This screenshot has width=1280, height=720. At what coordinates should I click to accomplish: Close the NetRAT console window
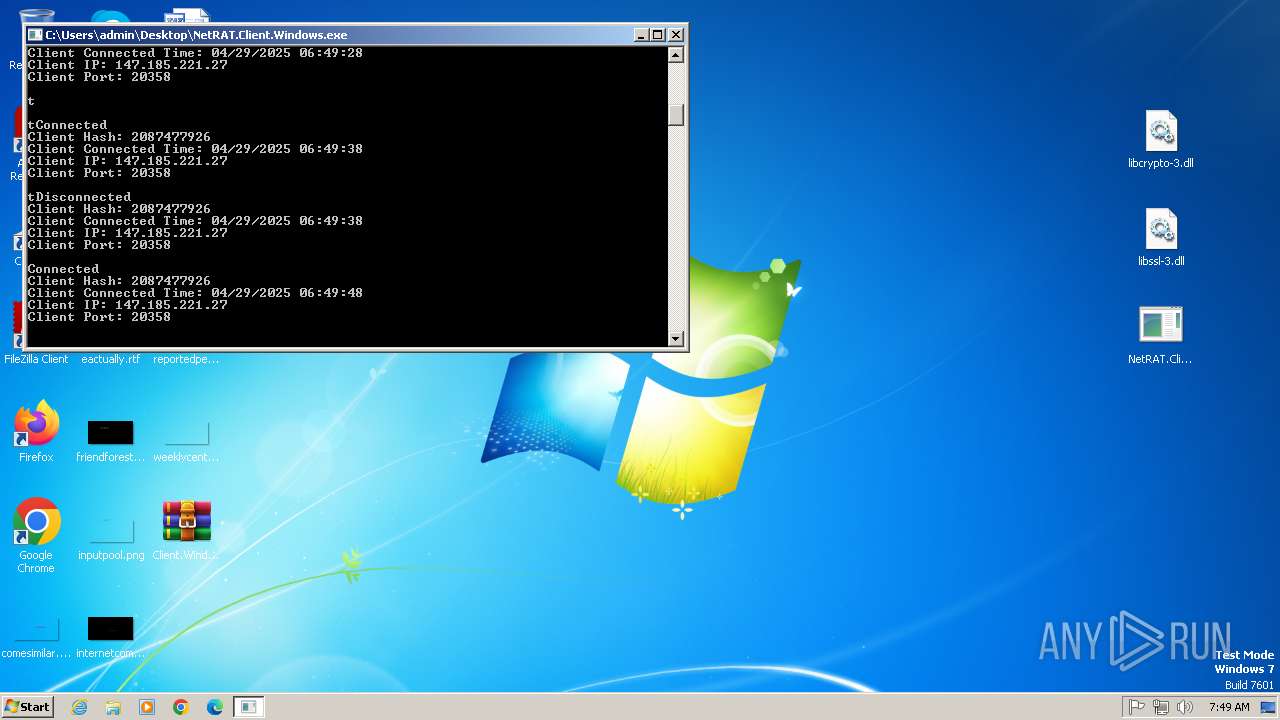(676, 35)
